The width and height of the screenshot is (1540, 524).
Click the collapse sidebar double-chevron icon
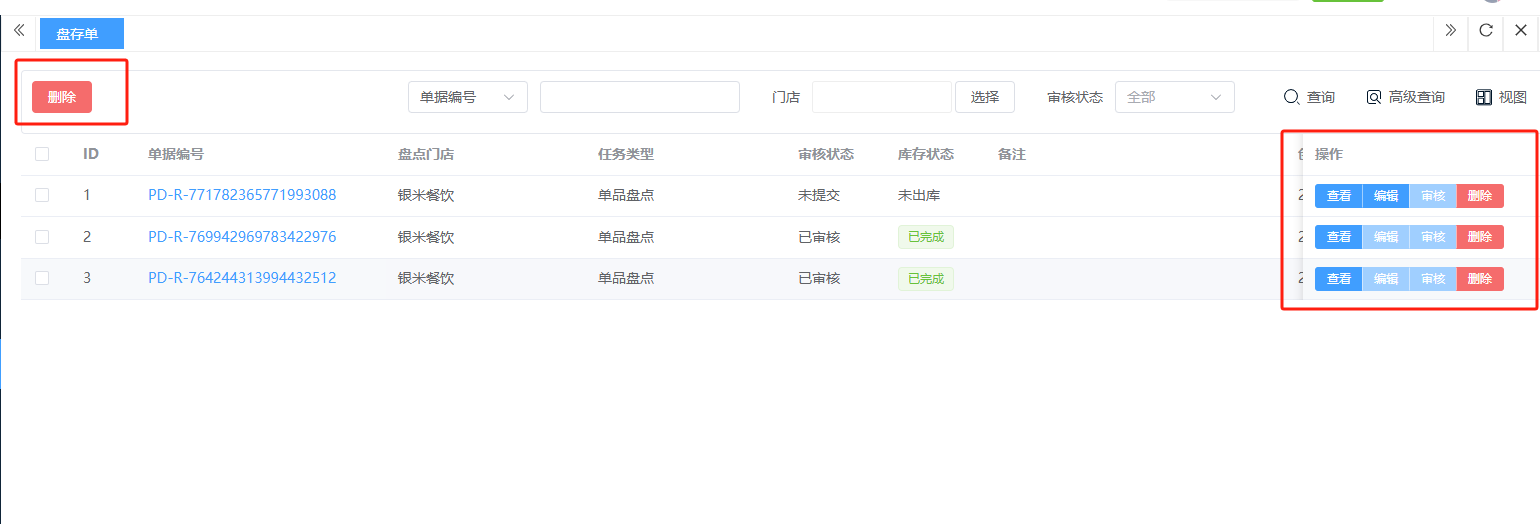coord(18,30)
